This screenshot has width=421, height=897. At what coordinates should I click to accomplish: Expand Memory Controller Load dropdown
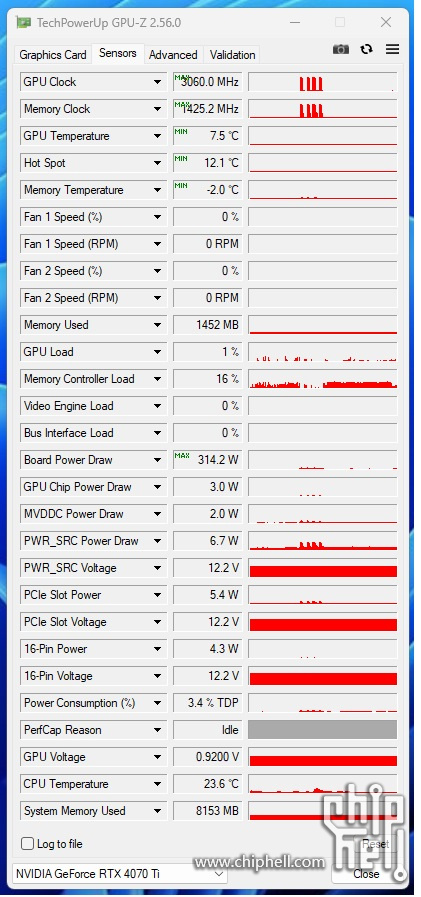tap(157, 379)
